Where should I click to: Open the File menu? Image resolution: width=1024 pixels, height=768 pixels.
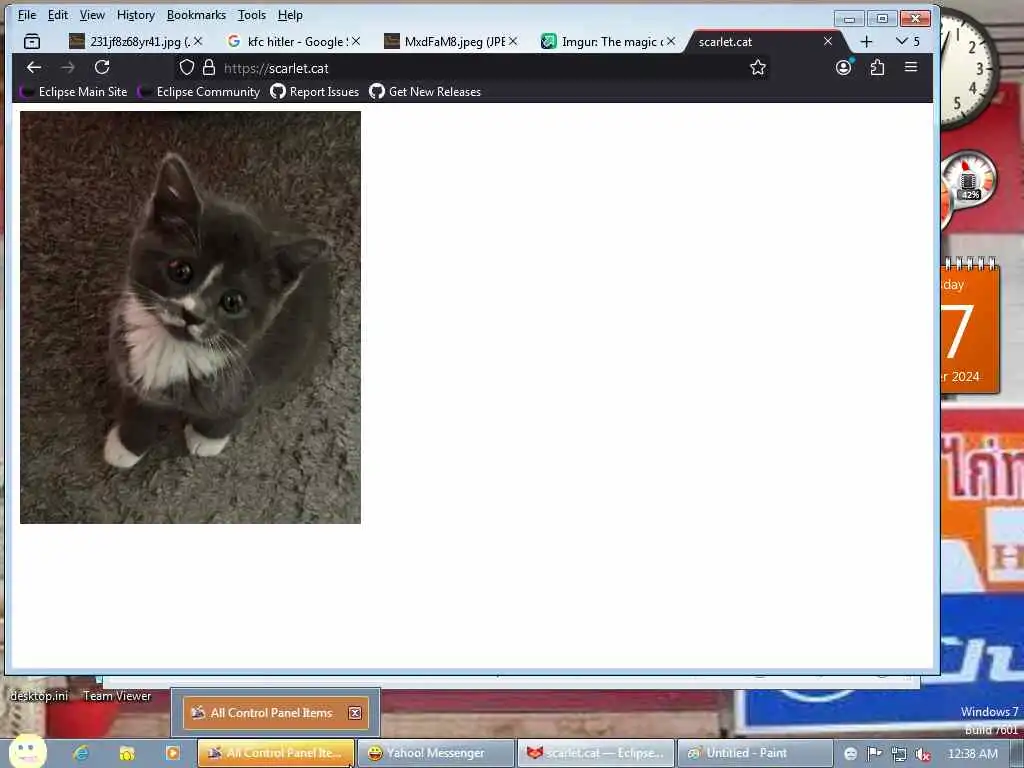(27, 14)
